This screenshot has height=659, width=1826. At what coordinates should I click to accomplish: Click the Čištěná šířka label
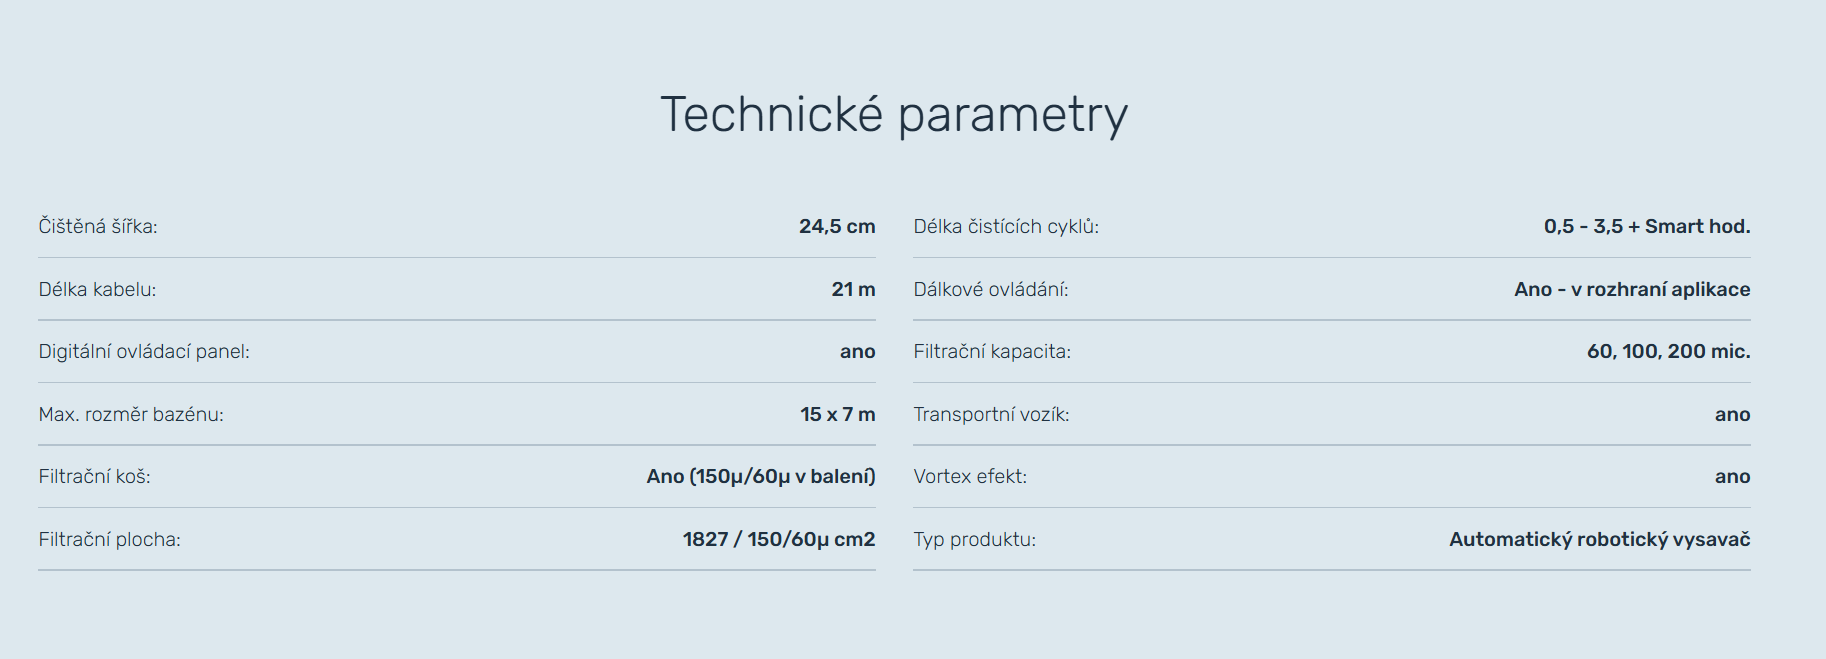pyautogui.click(x=98, y=227)
